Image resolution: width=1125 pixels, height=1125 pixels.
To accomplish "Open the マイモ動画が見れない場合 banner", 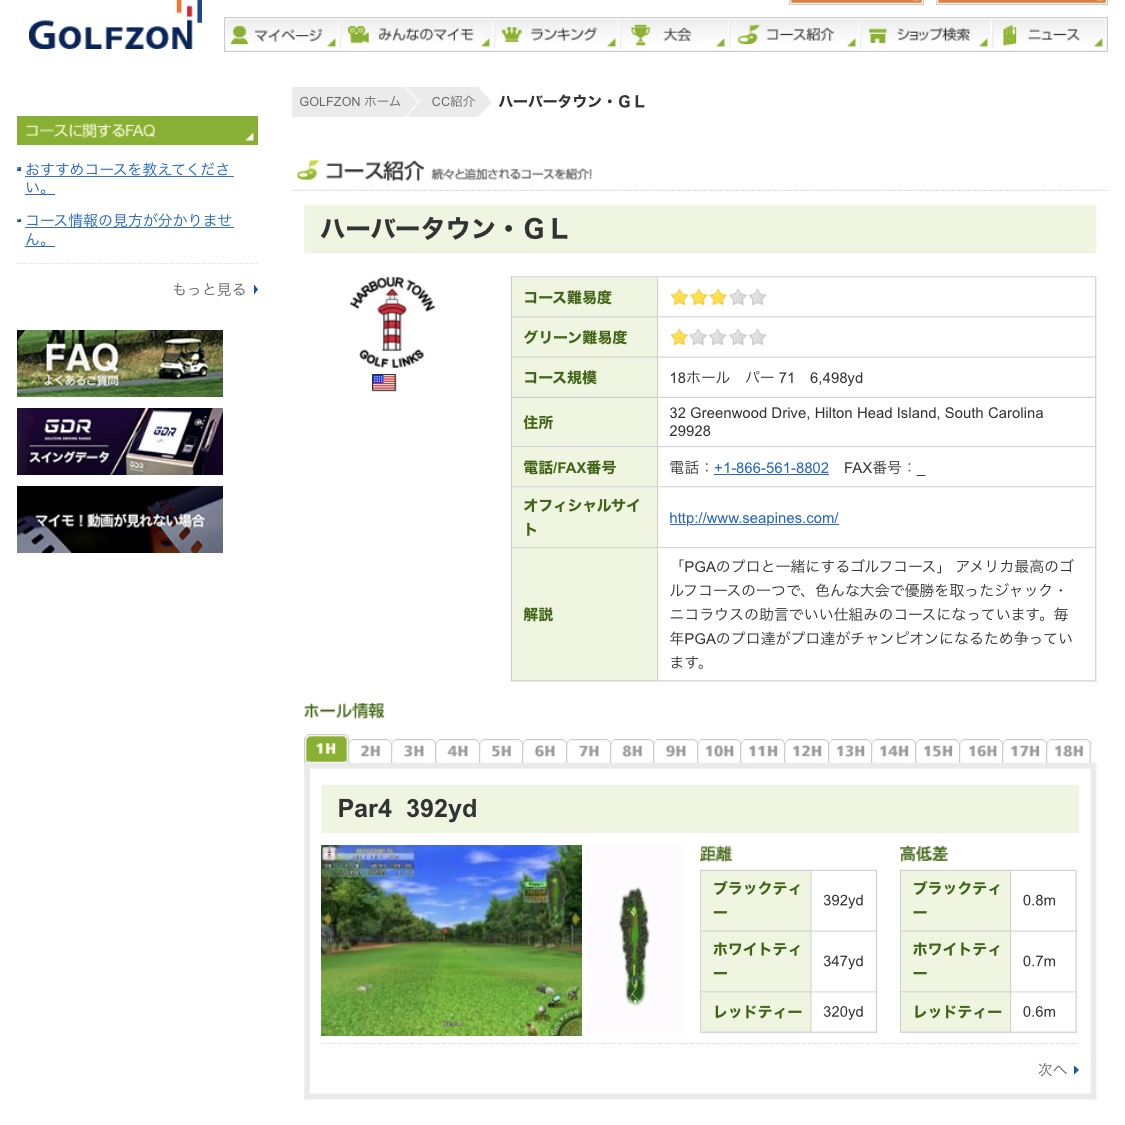I will 120,519.
